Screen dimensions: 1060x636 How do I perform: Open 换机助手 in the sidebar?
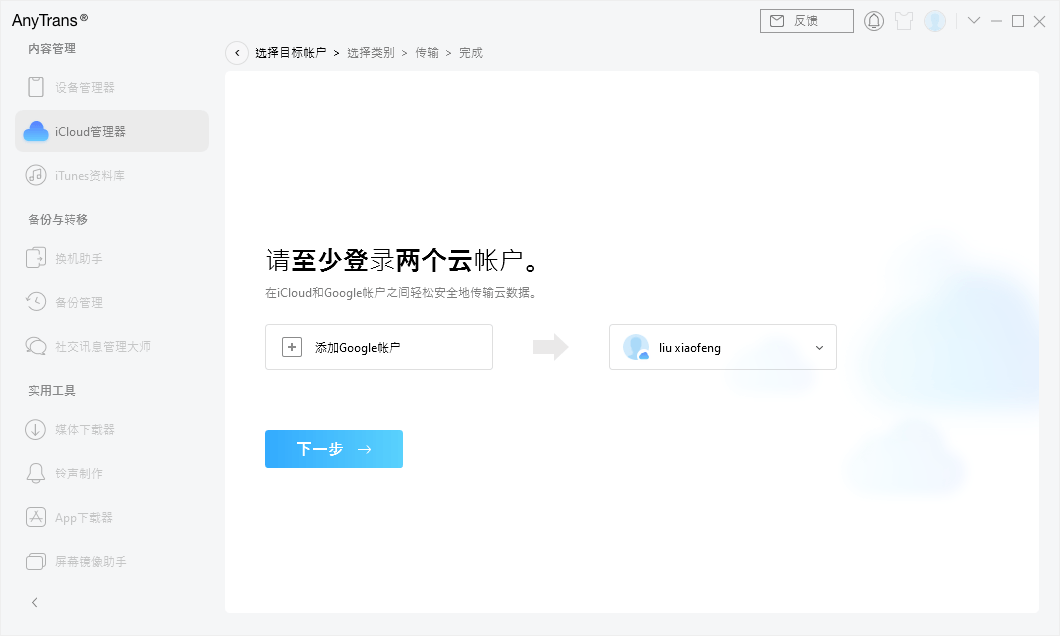[112, 258]
